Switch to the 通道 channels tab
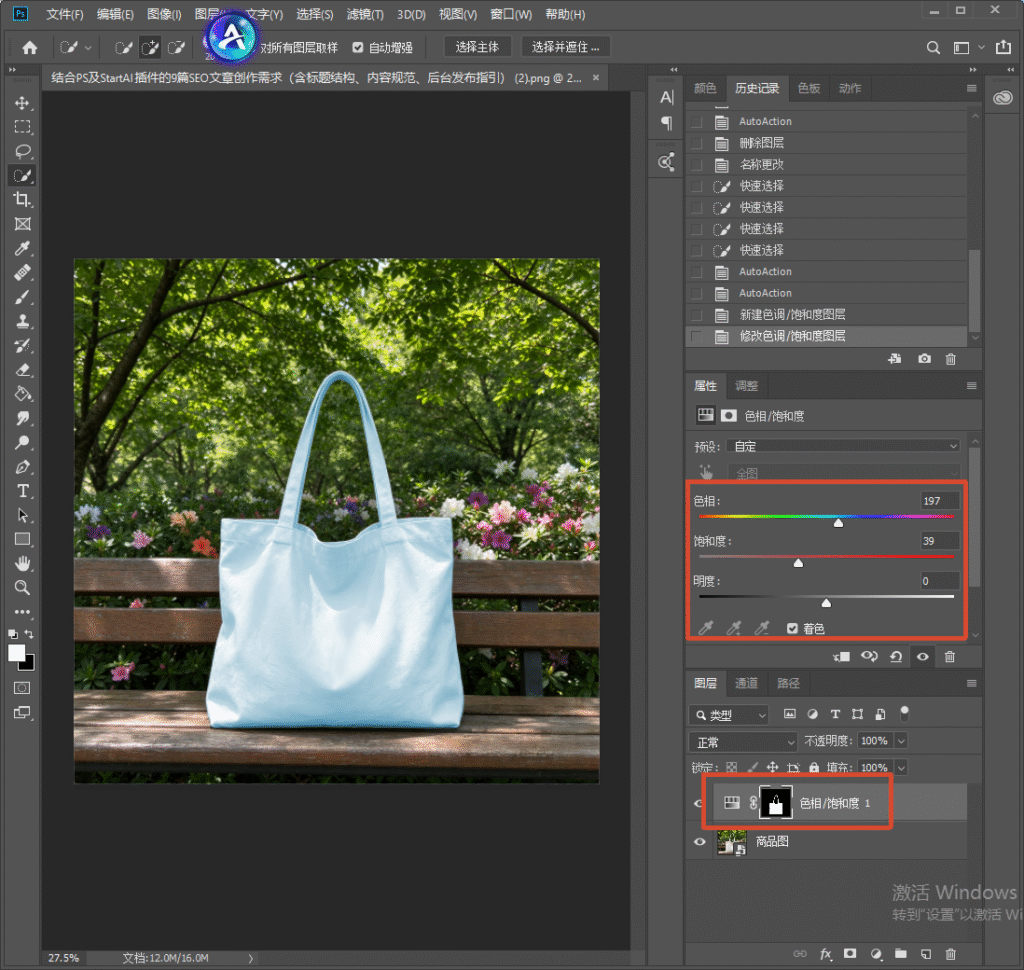Screen dimensions: 1024x970 [746, 683]
